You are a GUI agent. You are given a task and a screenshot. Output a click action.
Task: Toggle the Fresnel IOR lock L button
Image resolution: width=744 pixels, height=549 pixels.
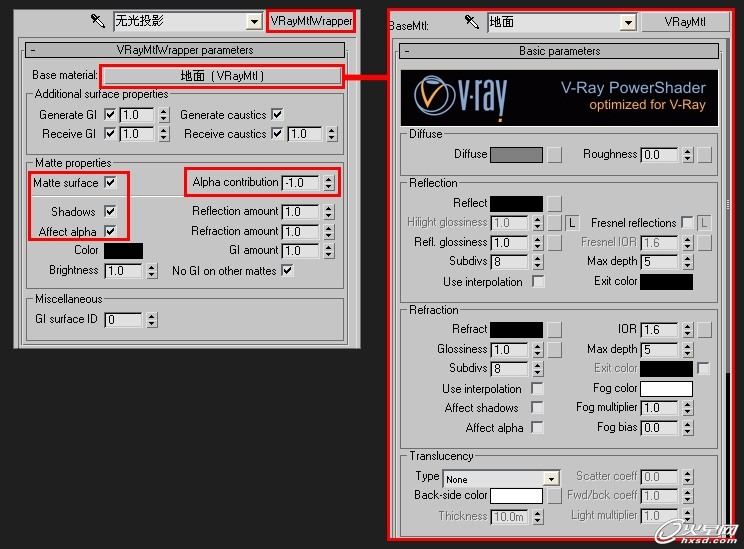point(704,222)
